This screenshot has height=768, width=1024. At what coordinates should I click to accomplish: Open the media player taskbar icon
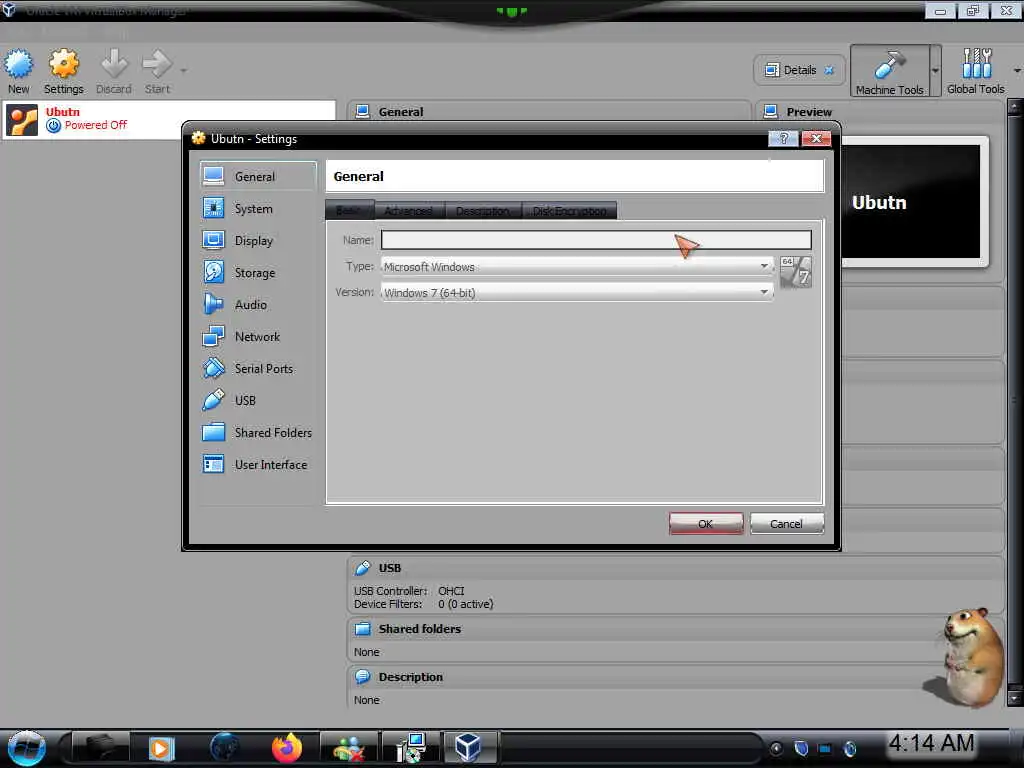click(x=161, y=748)
